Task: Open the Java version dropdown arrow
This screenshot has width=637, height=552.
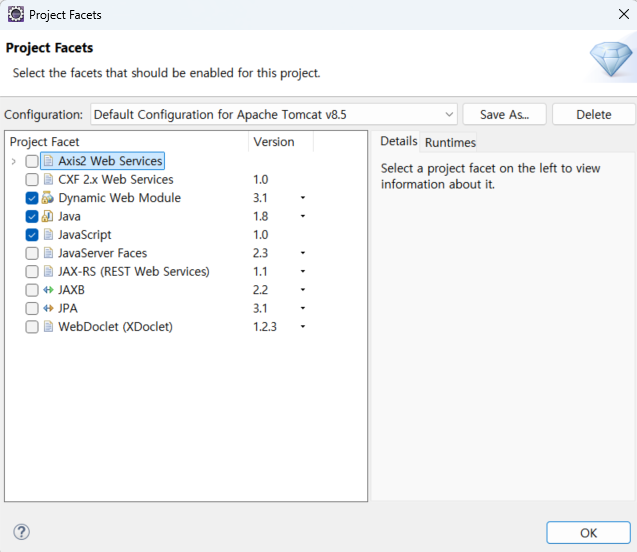Action: pos(303,216)
